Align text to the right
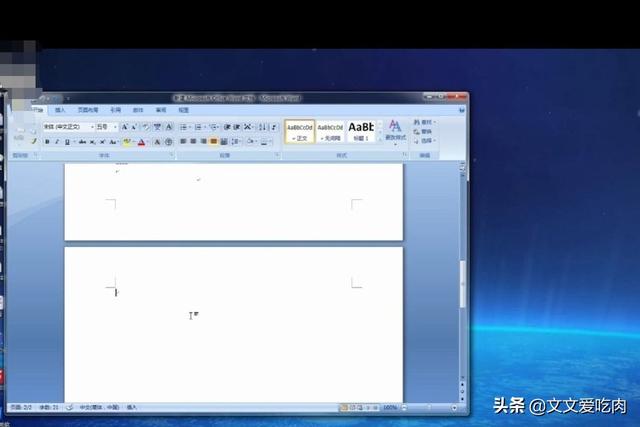Image resolution: width=640 pixels, height=427 pixels. (203, 142)
